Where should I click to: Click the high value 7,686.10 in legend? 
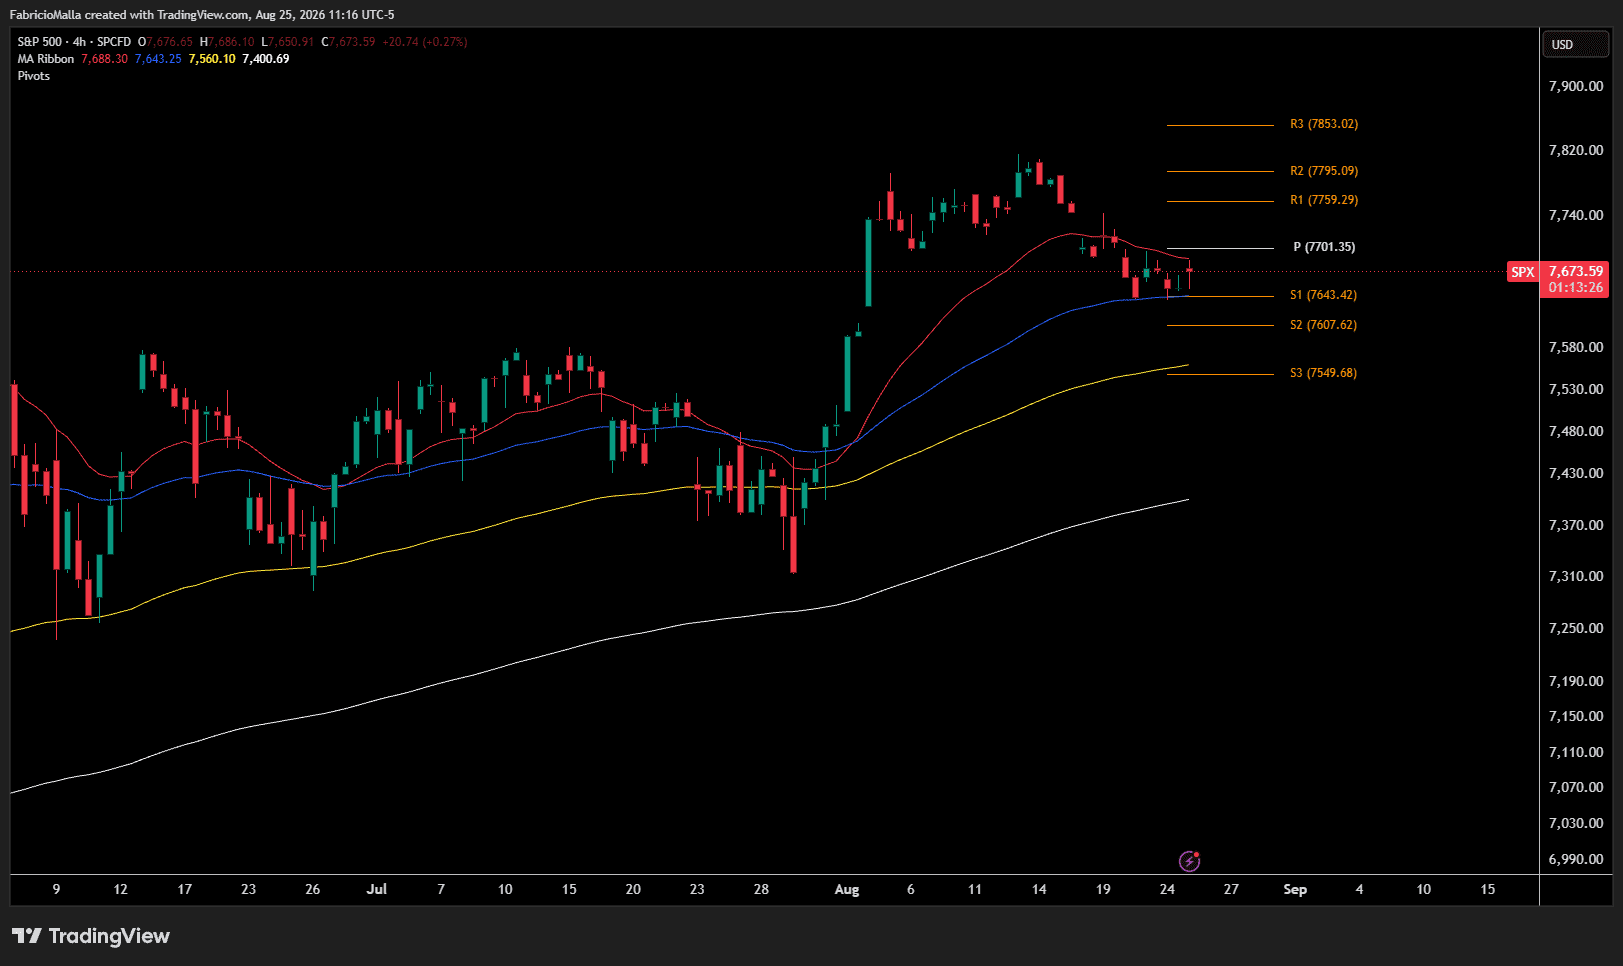(x=231, y=42)
